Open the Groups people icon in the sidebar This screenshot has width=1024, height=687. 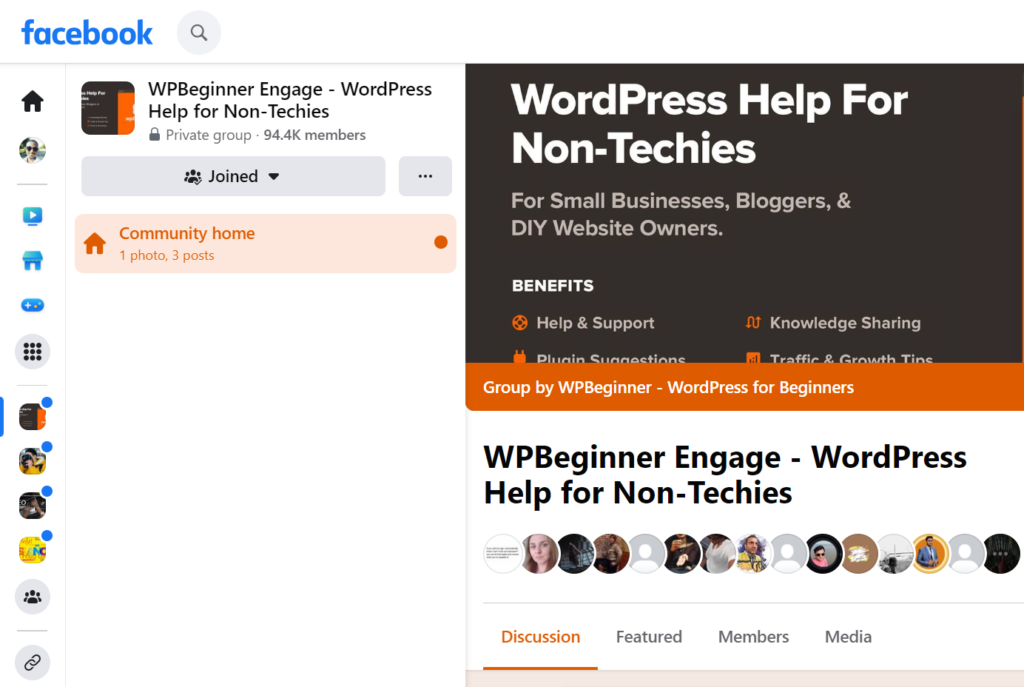(33, 597)
